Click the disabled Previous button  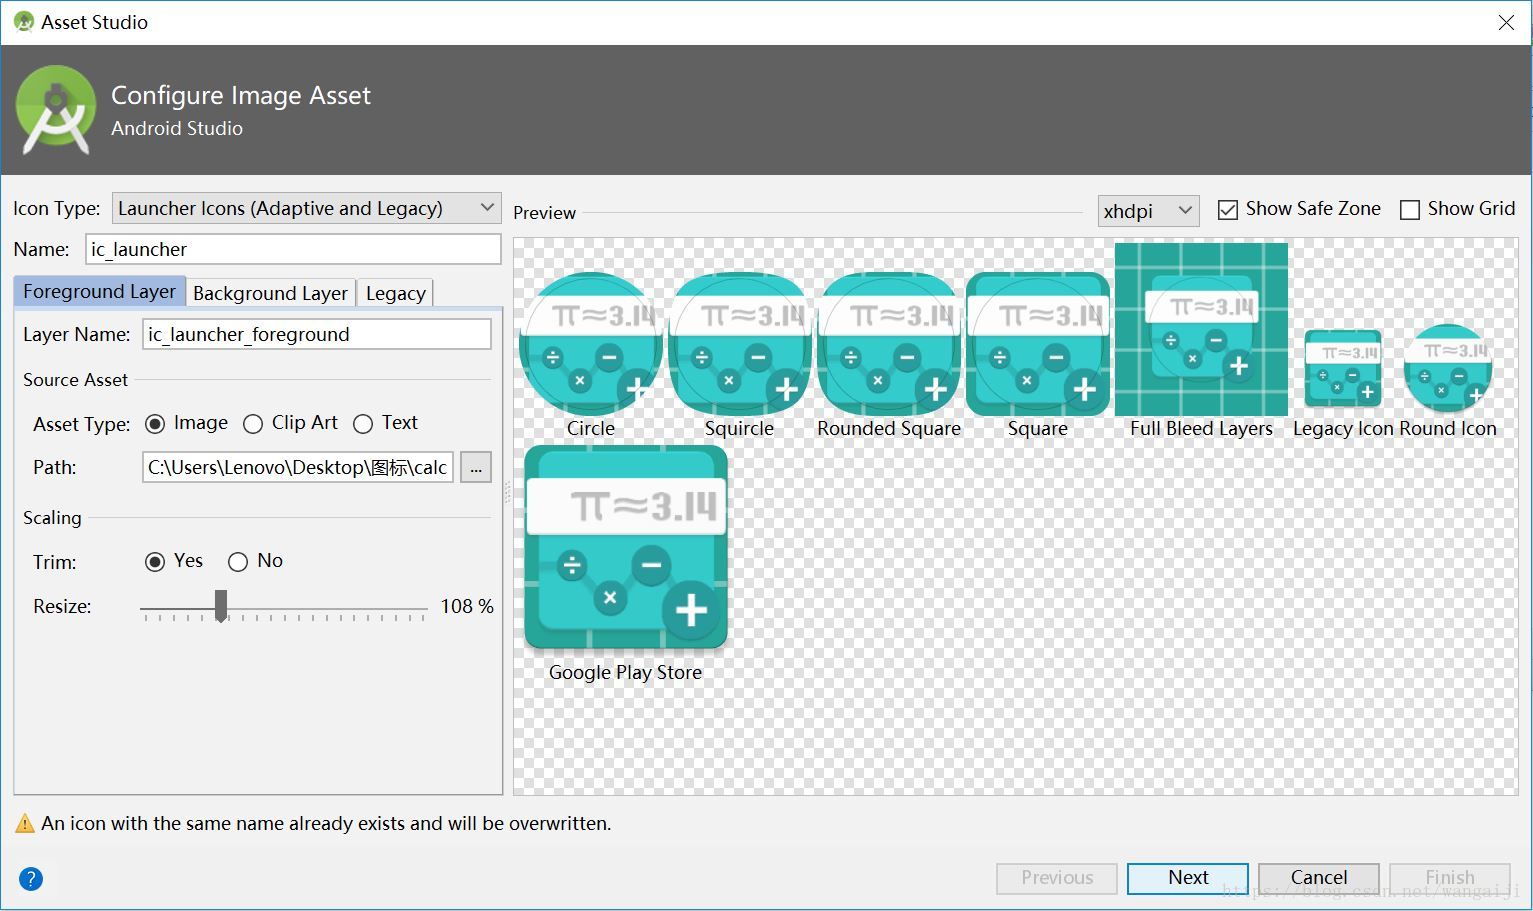click(x=1057, y=878)
